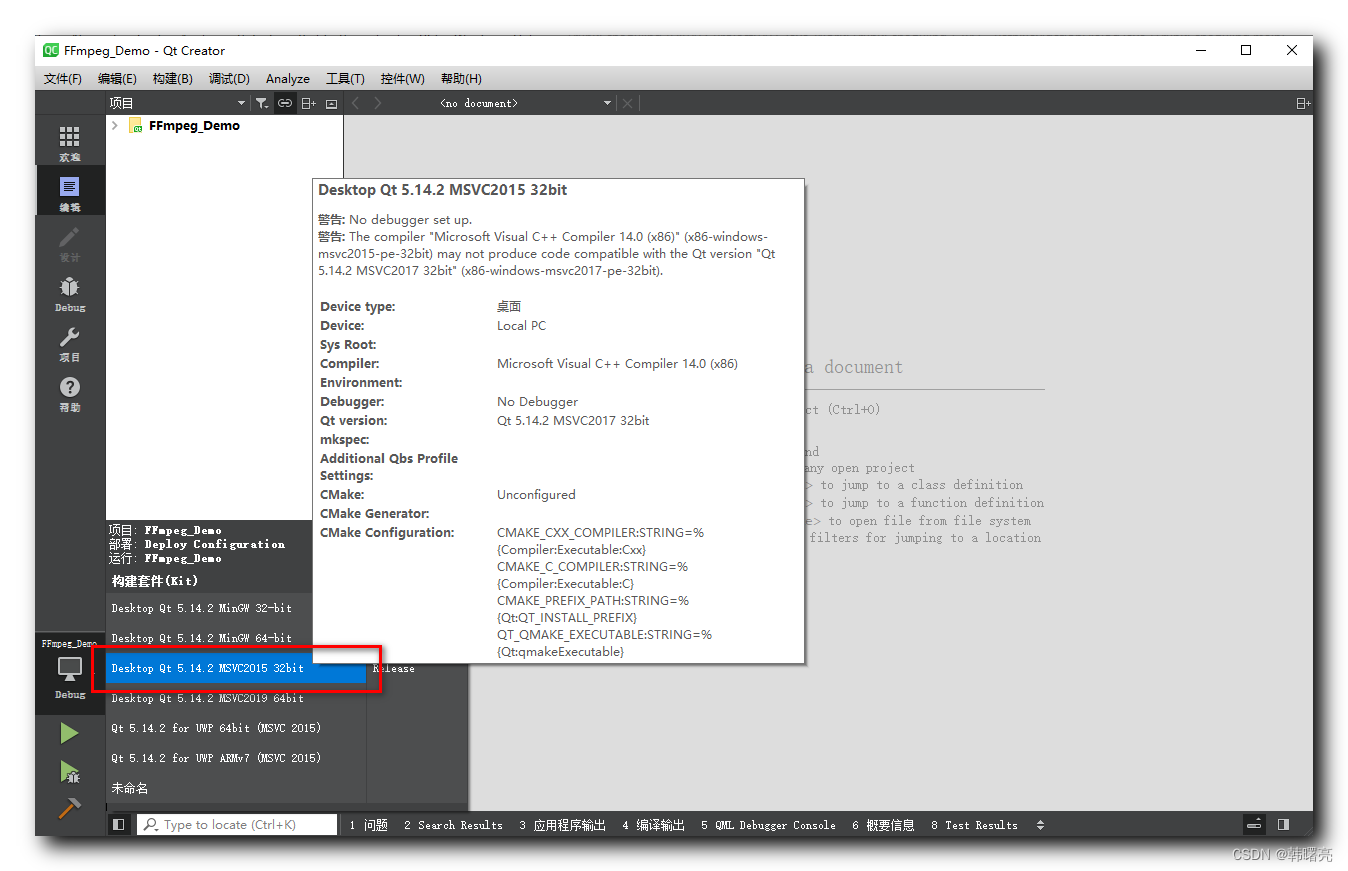
Task: Open the 项目 pane selector dropdown
Action: point(175,102)
